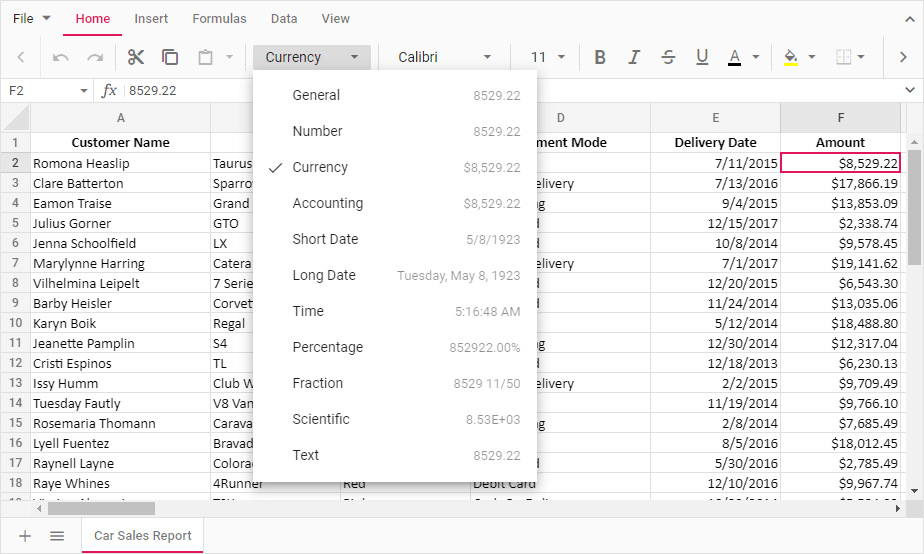Click the fill color paint bucket

791,57
